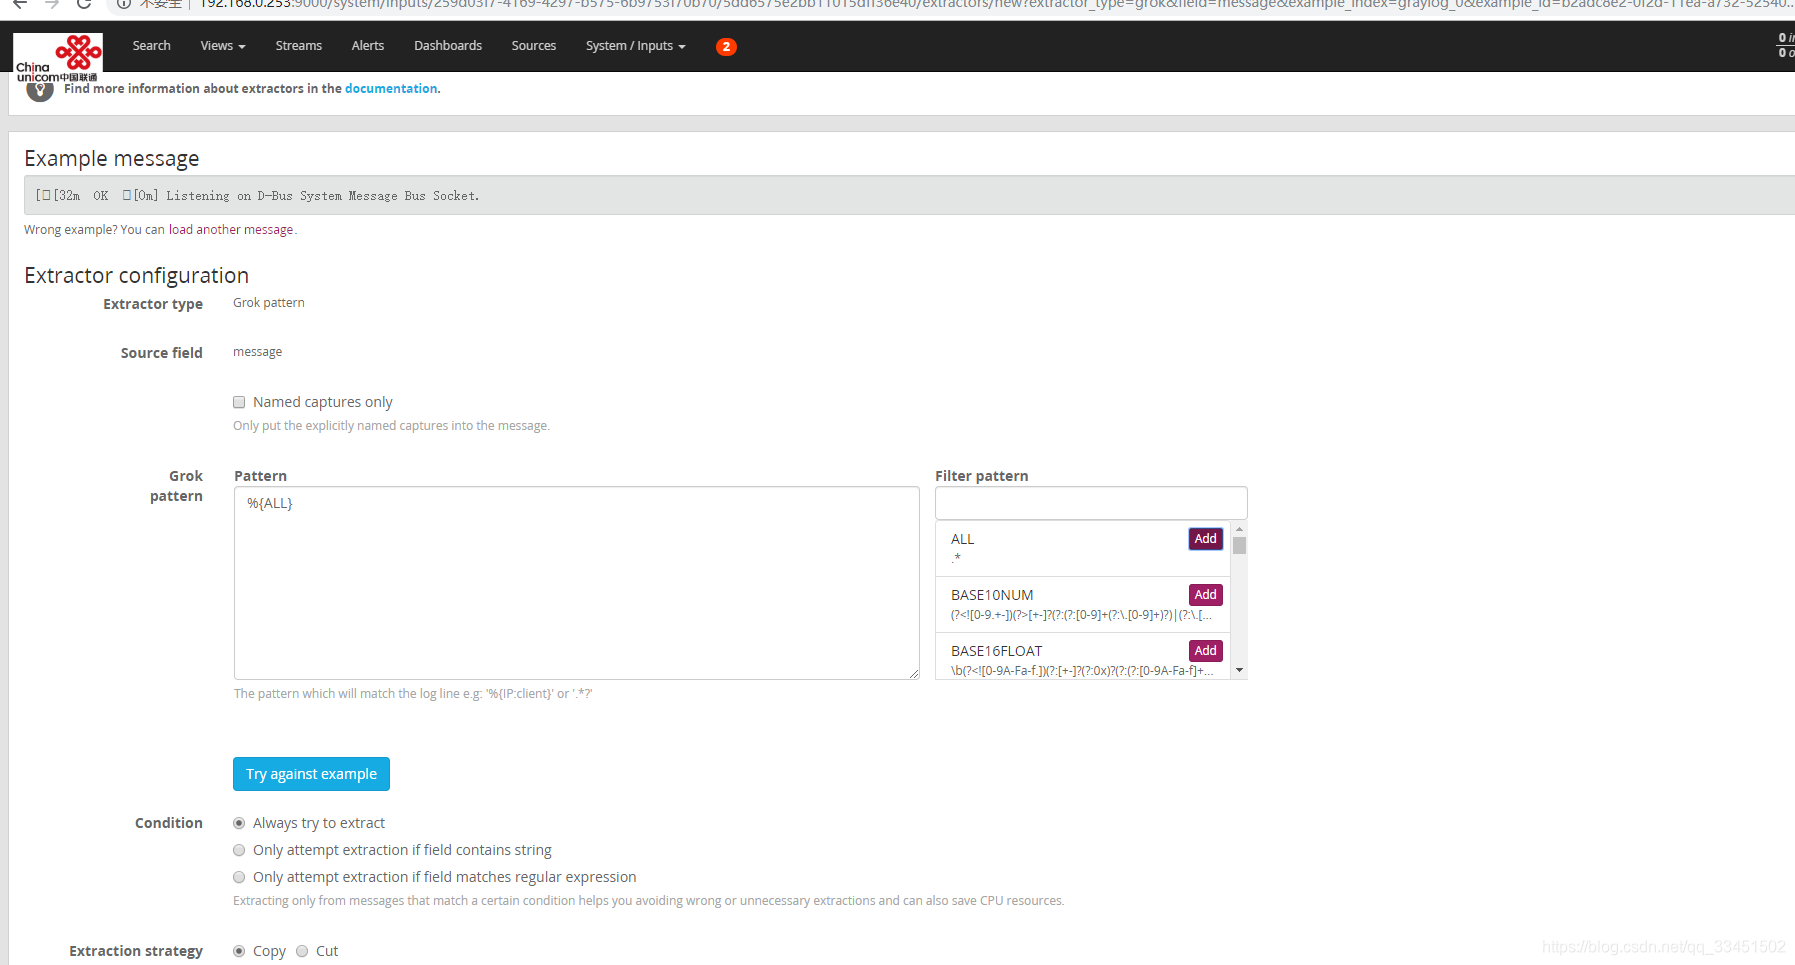Image resolution: width=1795 pixels, height=965 pixels.
Task: Click inside the Filter pattern input field
Action: tap(1090, 502)
